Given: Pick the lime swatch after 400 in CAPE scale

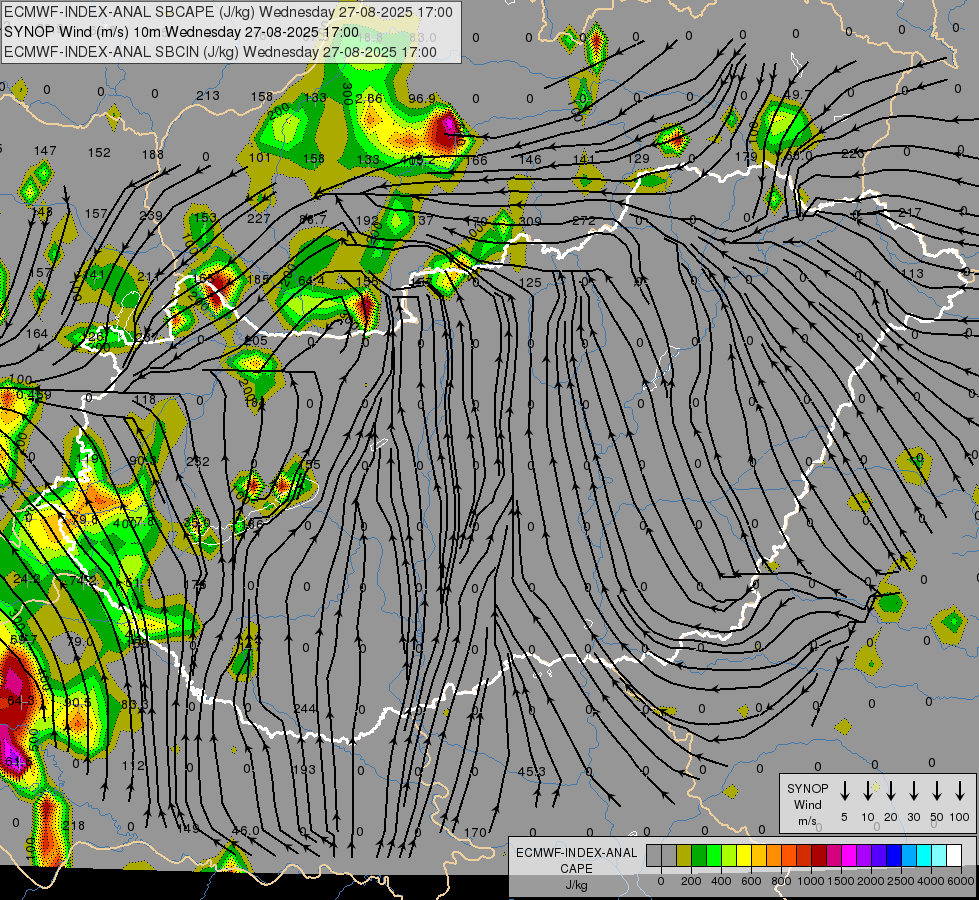Looking at the screenshot, I should [x=729, y=856].
